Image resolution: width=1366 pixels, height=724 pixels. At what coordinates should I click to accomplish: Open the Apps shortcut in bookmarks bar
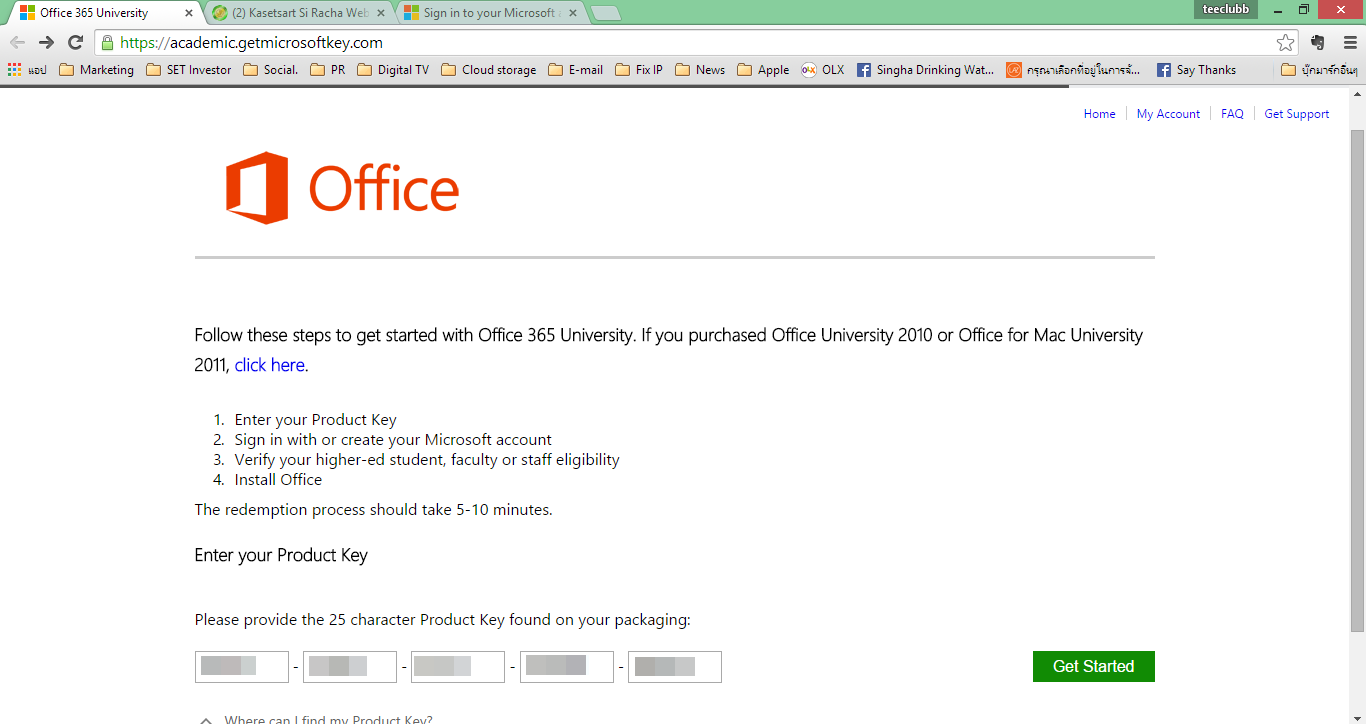(x=27, y=70)
